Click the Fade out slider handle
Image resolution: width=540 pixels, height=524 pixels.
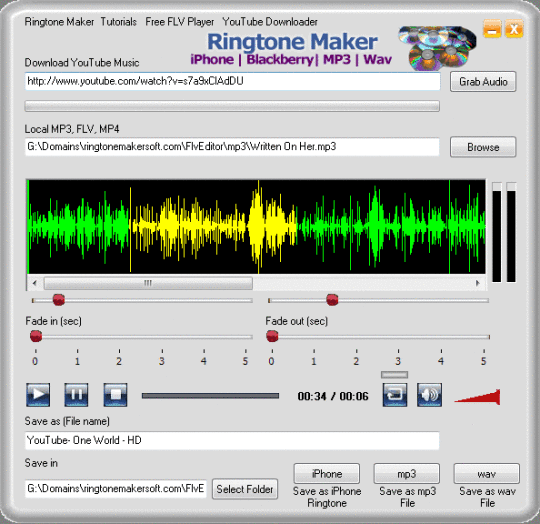272,336
